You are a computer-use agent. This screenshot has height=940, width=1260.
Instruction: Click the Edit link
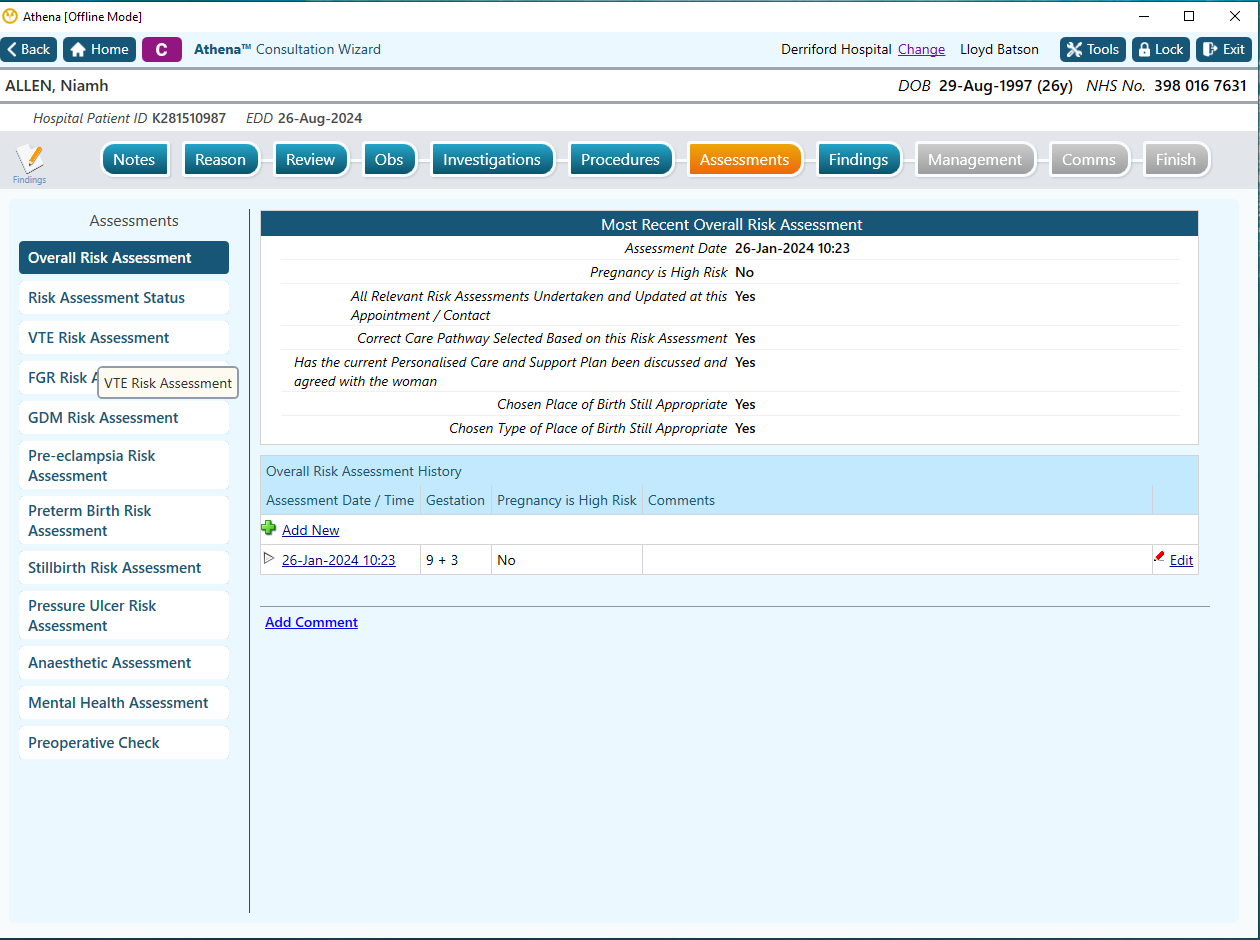click(1181, 560)
